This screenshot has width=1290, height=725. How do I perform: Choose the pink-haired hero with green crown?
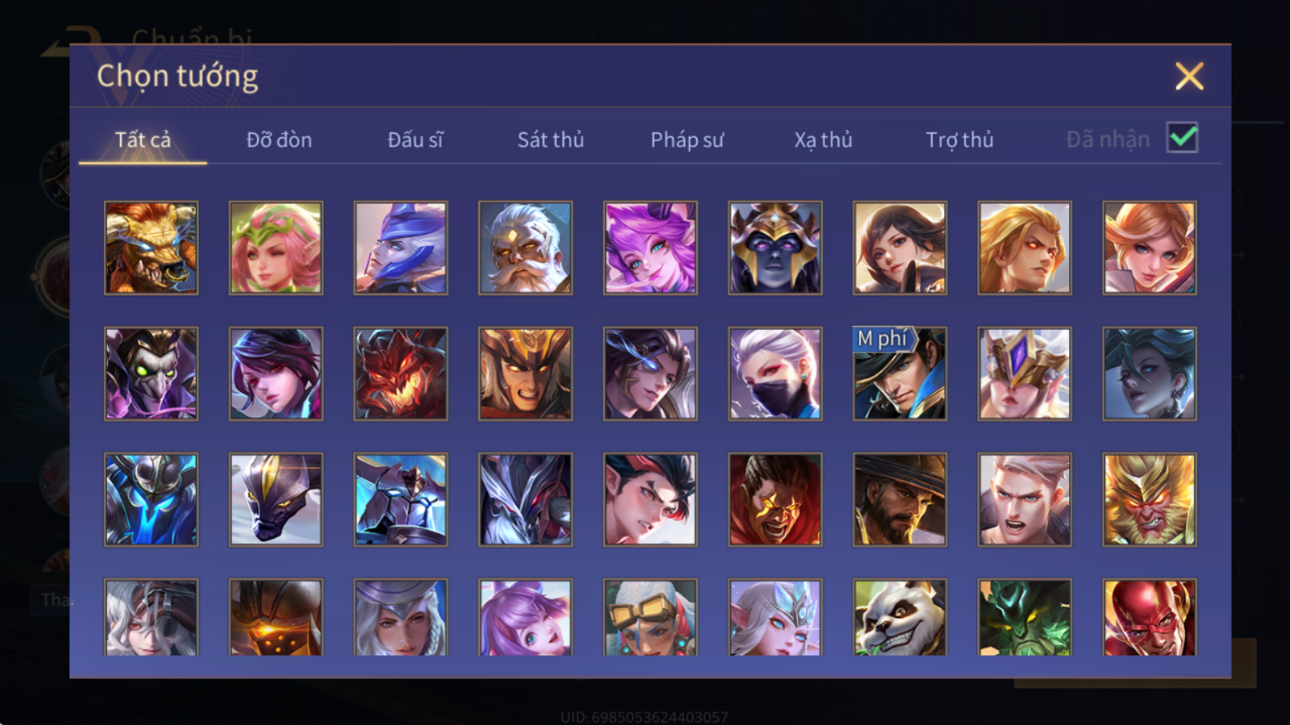(x=276, y=248)
